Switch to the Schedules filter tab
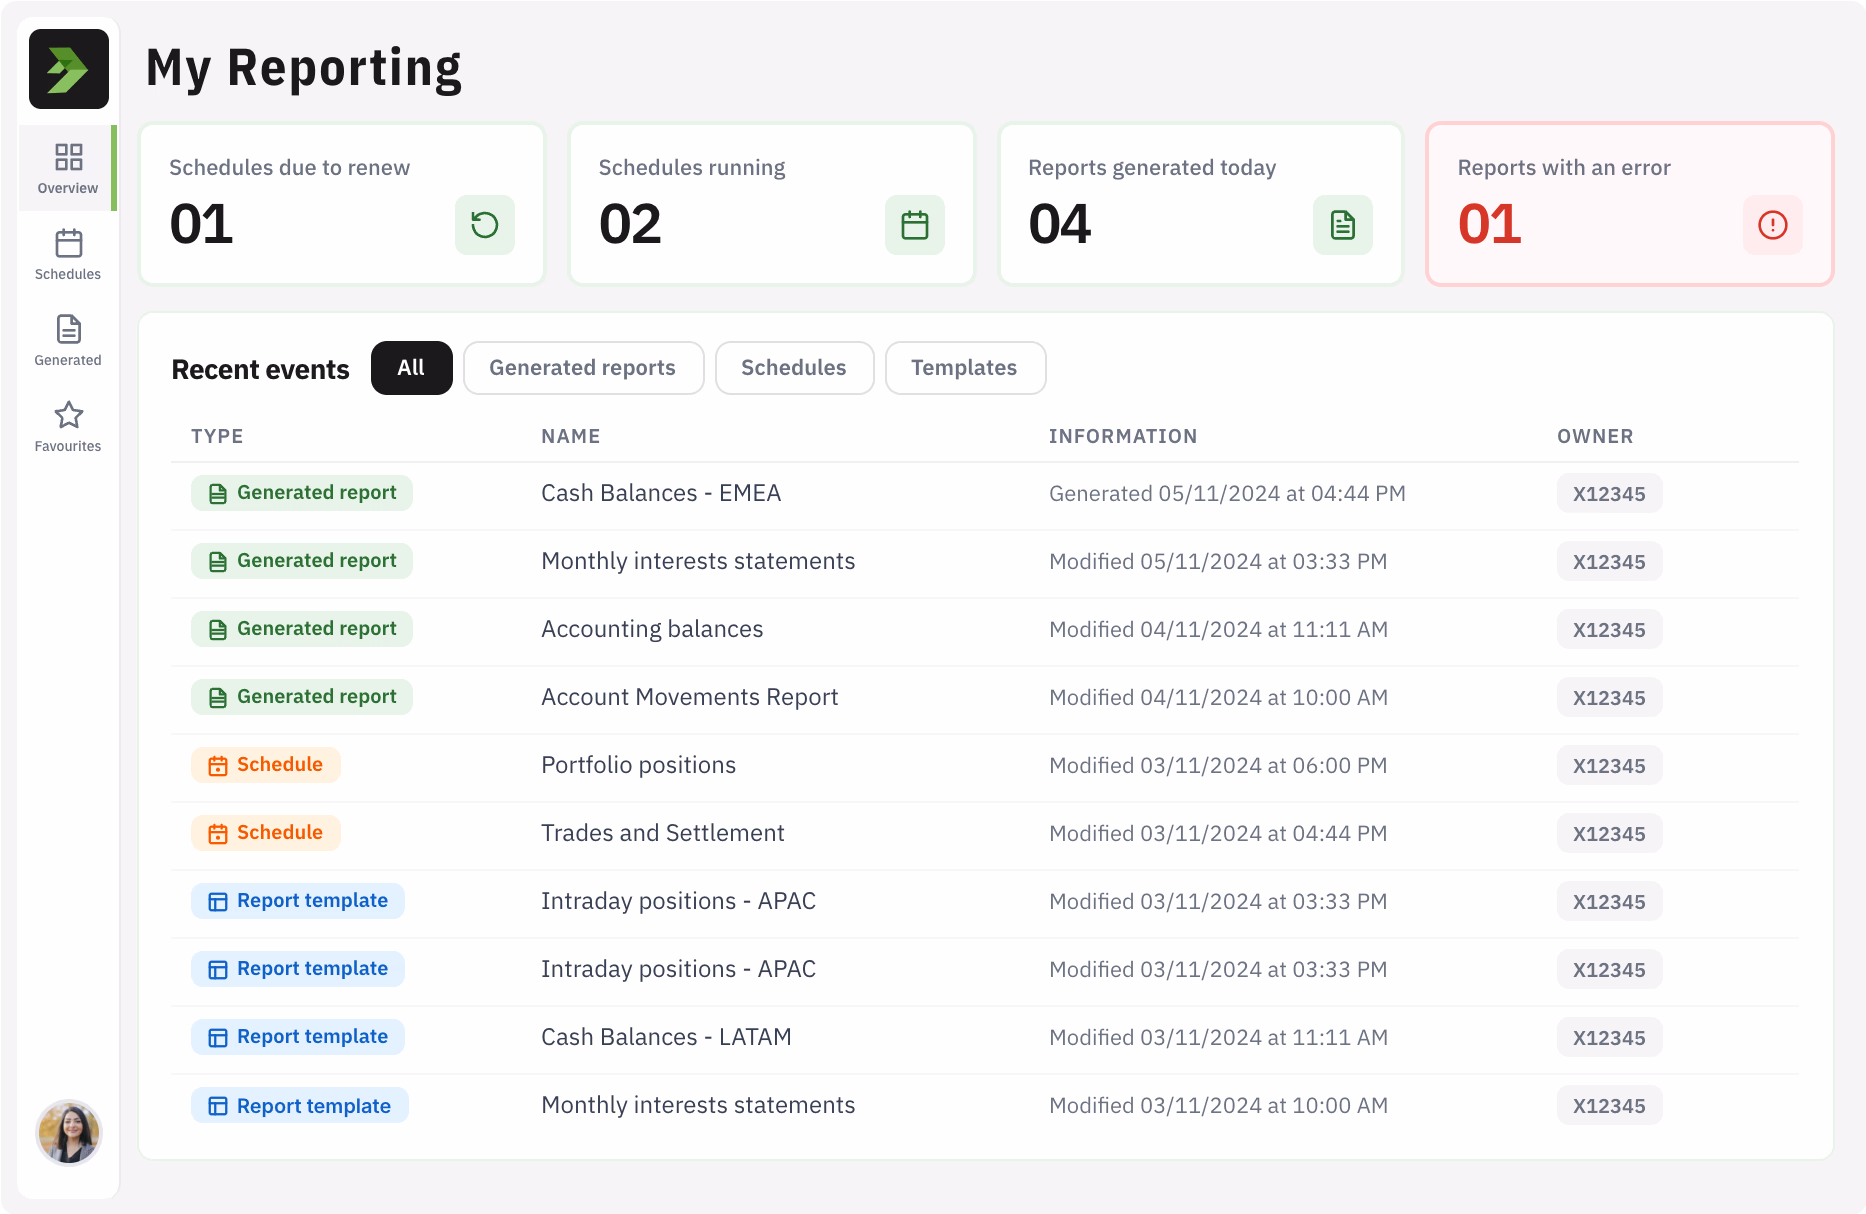 (794, 368)
